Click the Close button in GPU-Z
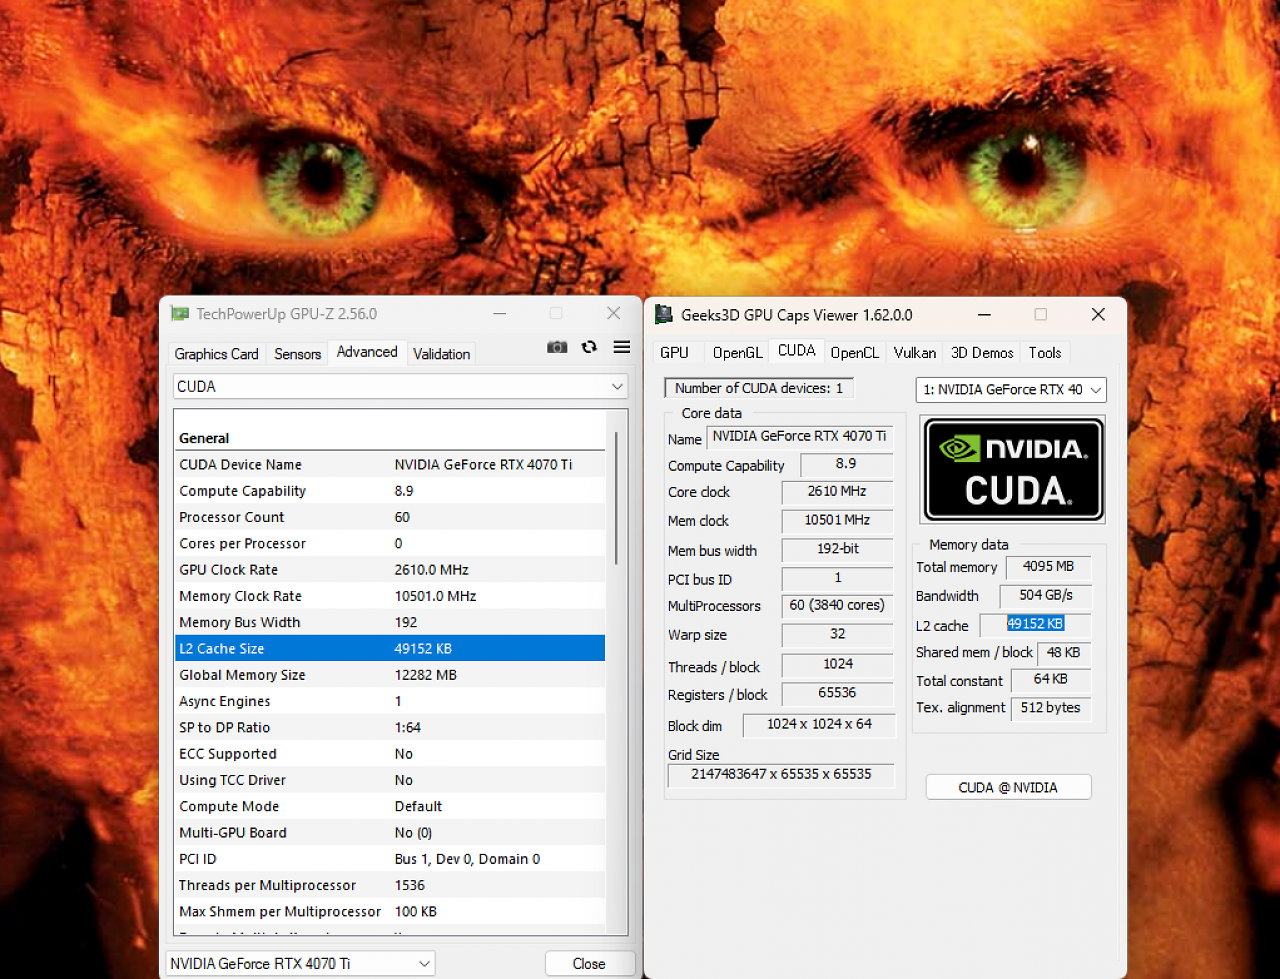1280x979 pixels. click(x=589, y=964)
